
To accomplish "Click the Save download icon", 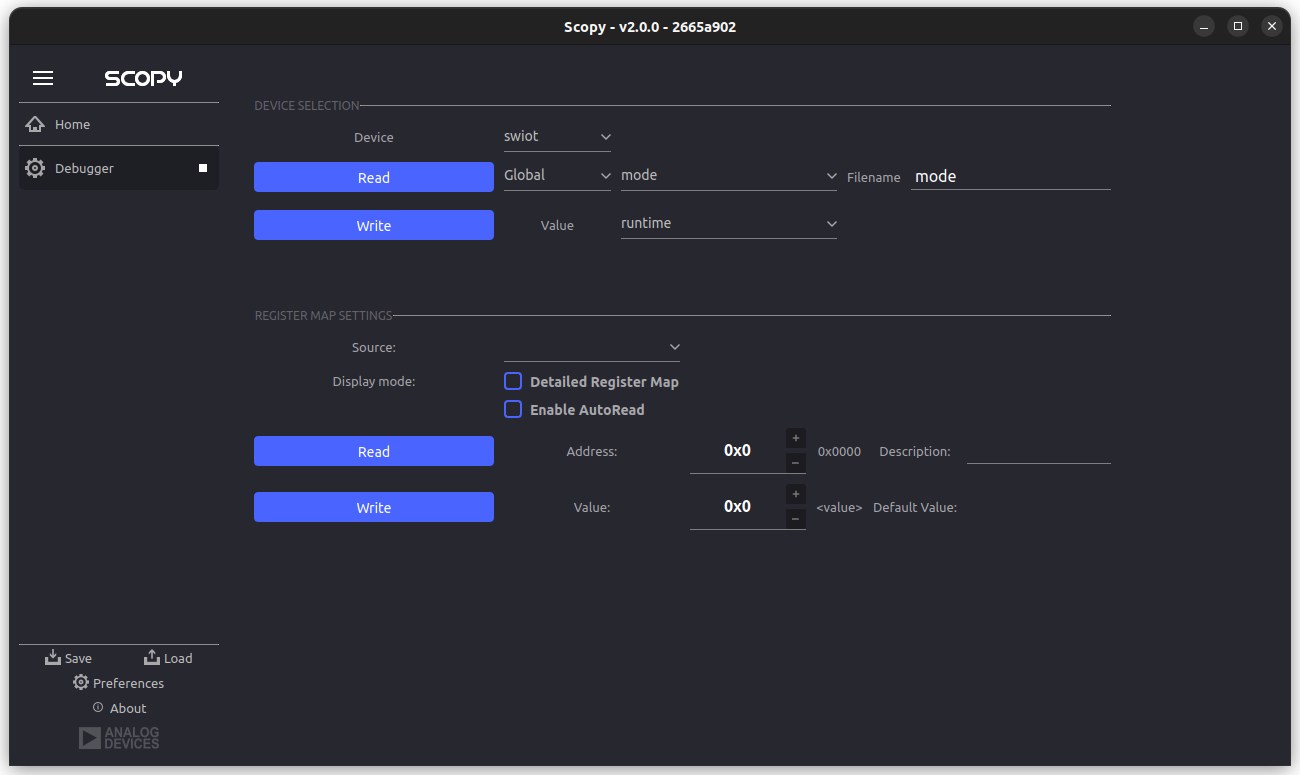I will tap(53, 657).
